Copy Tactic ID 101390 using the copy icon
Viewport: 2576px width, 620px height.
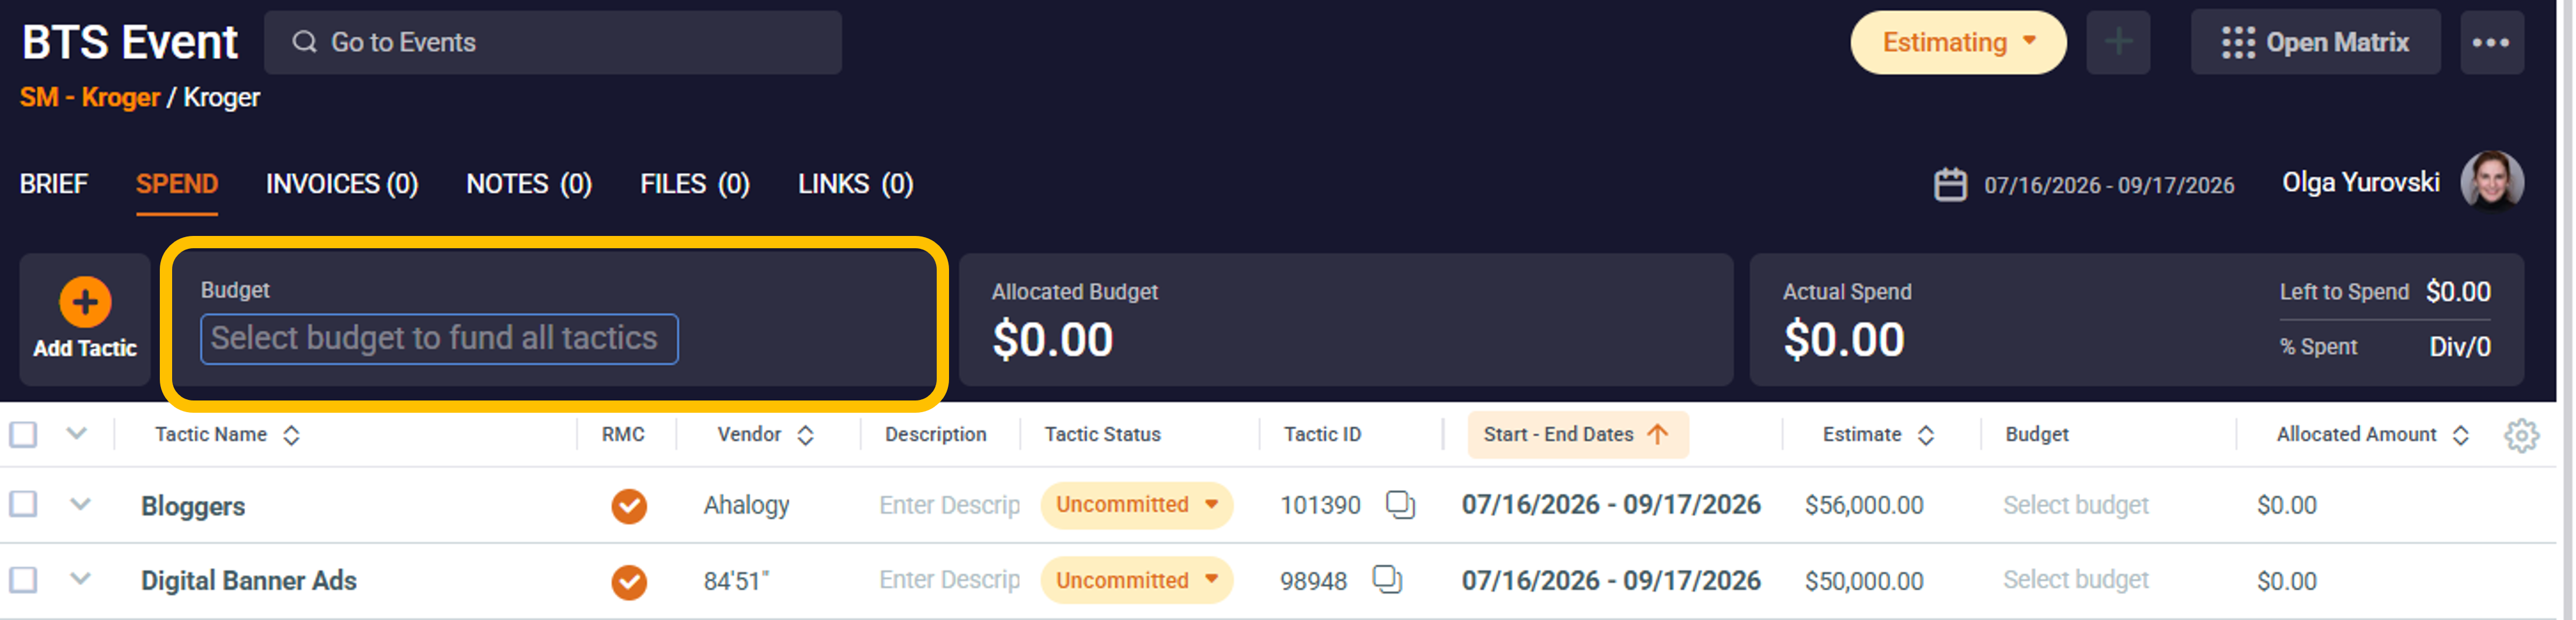1399,505
